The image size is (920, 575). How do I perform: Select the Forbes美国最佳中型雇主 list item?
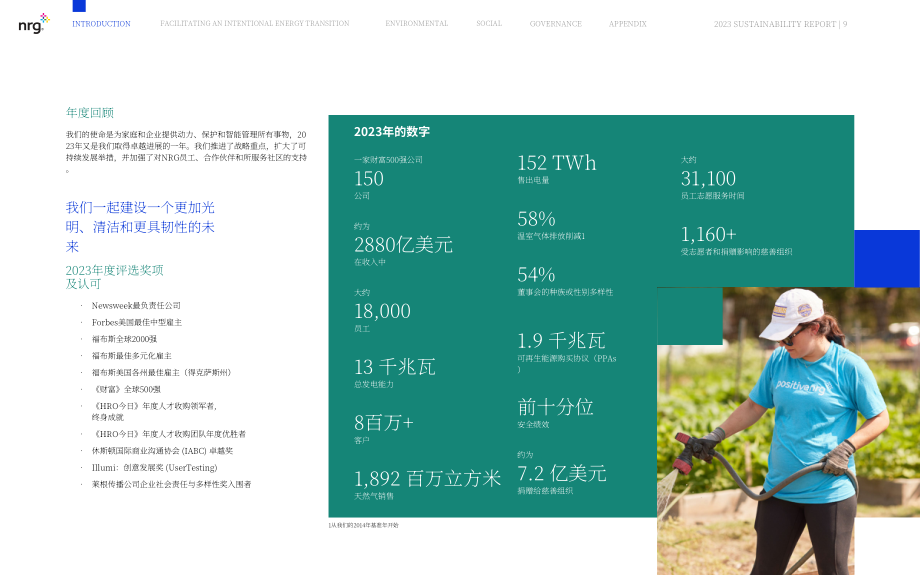click(137, 322)
